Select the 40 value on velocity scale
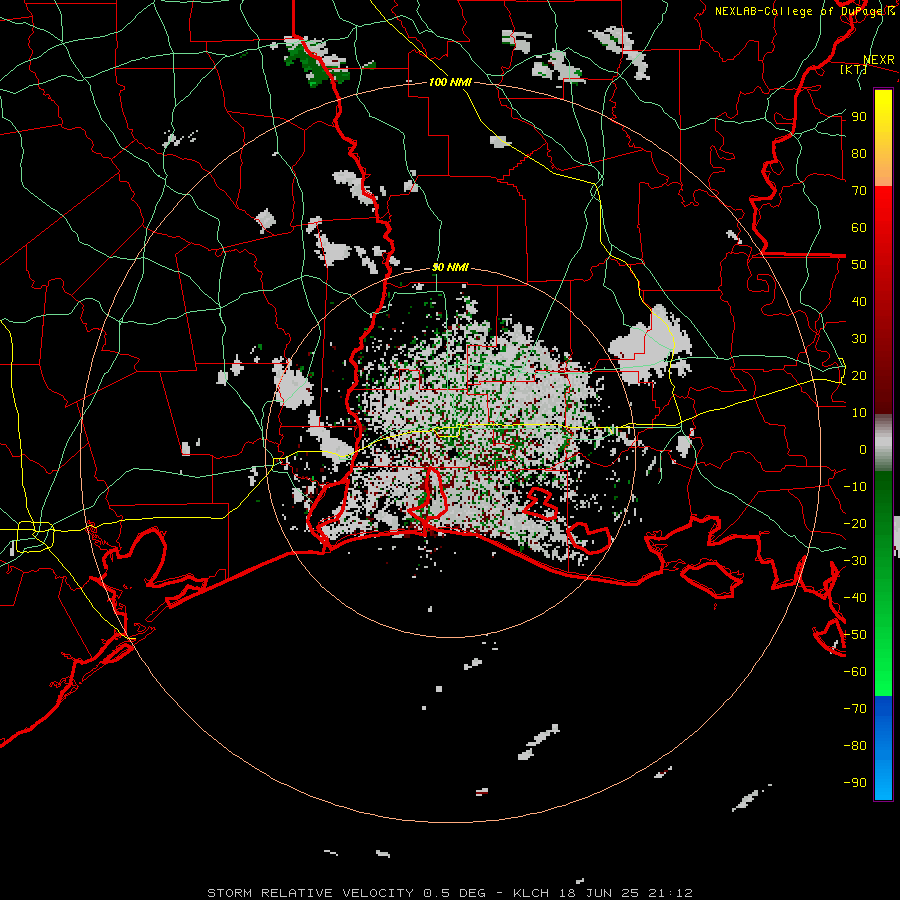The image size is (900, 900). pyautogui.click(x=859, y=301)
